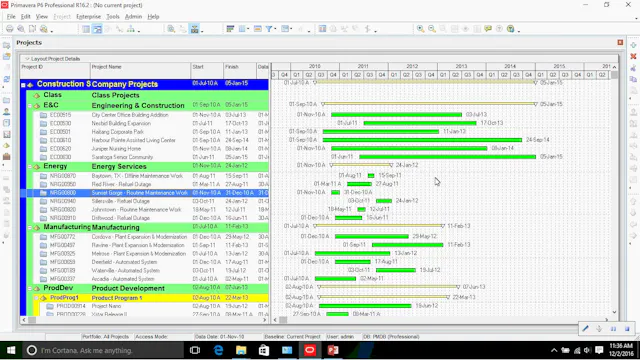Click the Print toolbar icon

coord(9,29)
